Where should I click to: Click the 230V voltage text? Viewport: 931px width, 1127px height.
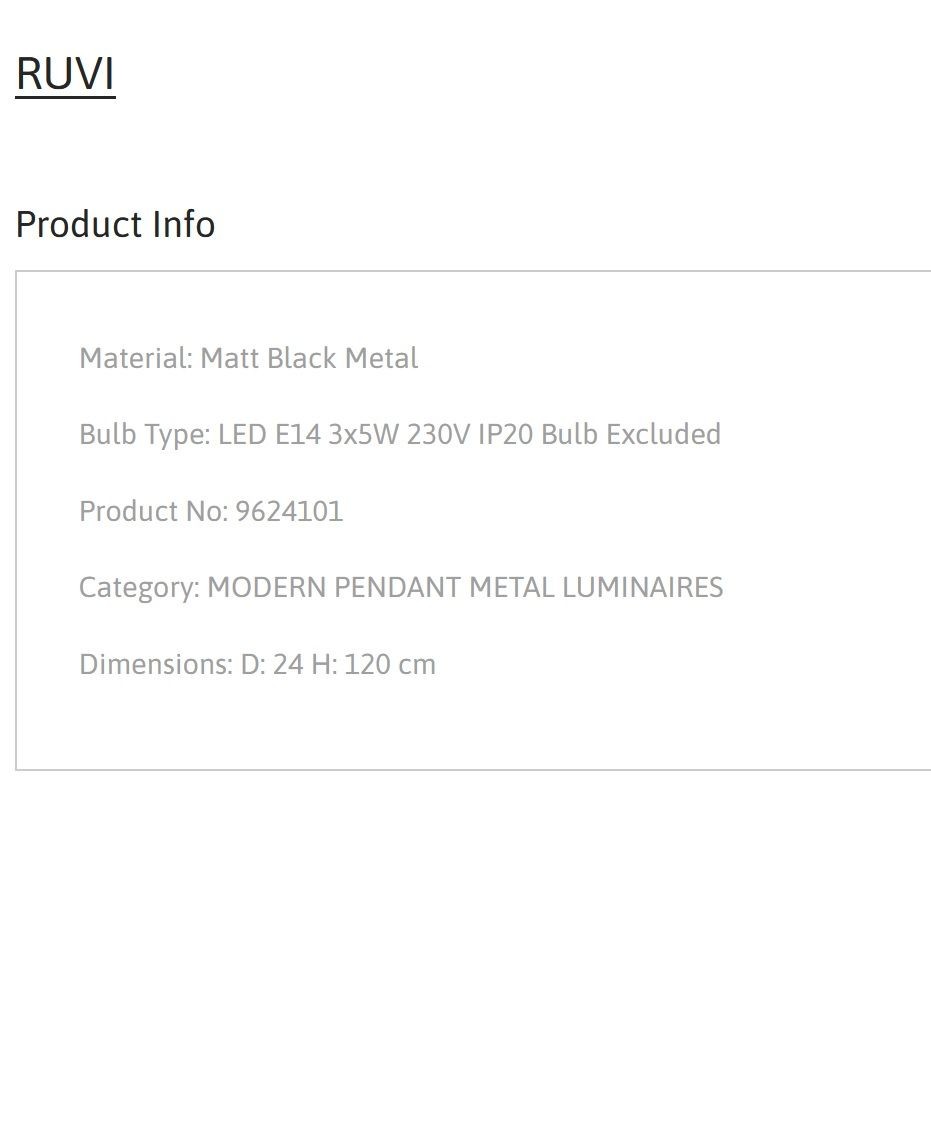(439, 434)
